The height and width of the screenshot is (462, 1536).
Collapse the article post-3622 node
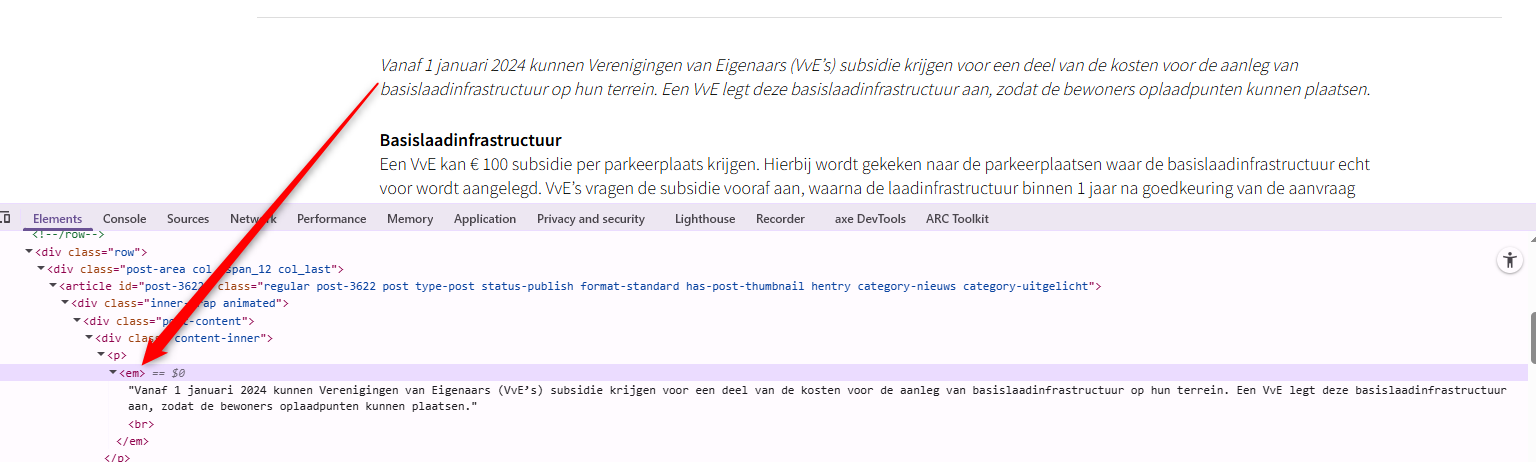(53, 286)
